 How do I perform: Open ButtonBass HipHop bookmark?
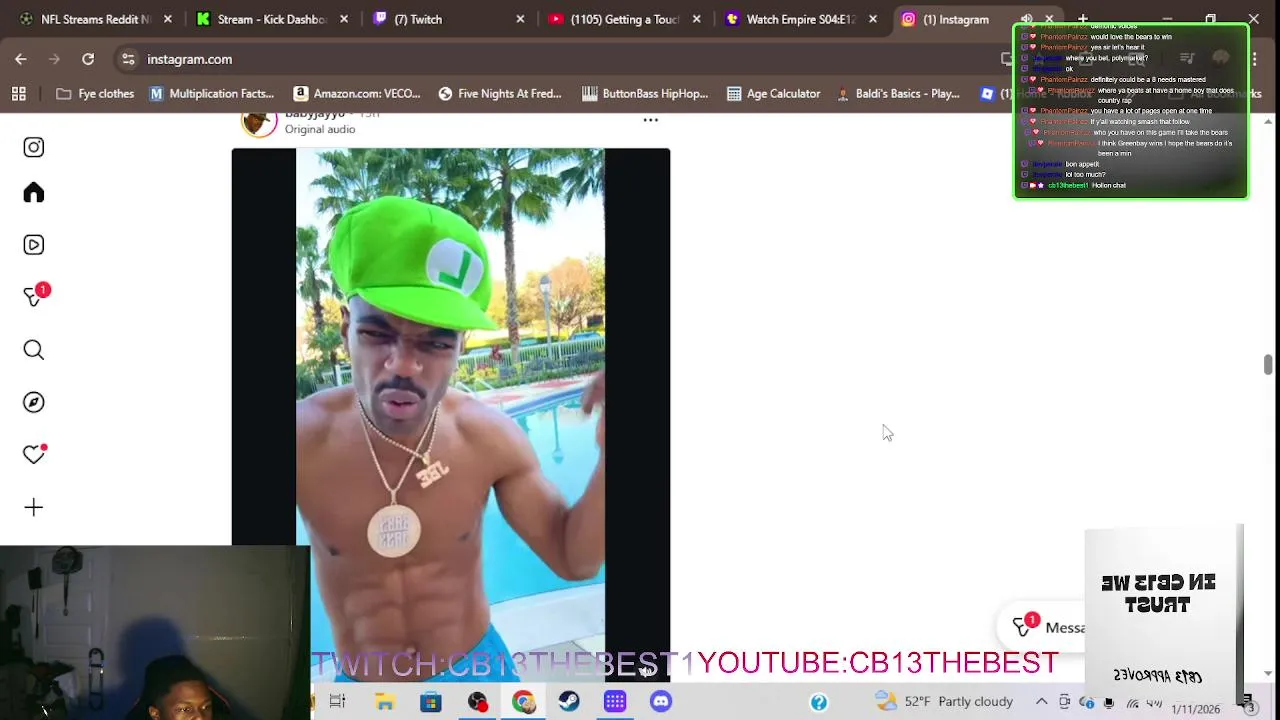(x=645, y=94)
